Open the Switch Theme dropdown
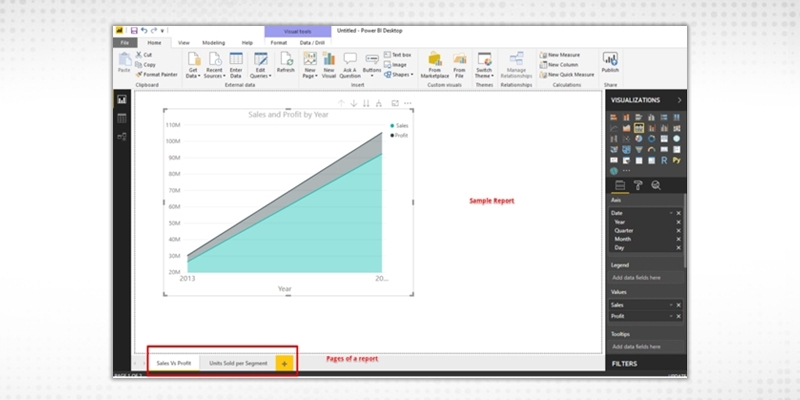 tap(484, 65)
